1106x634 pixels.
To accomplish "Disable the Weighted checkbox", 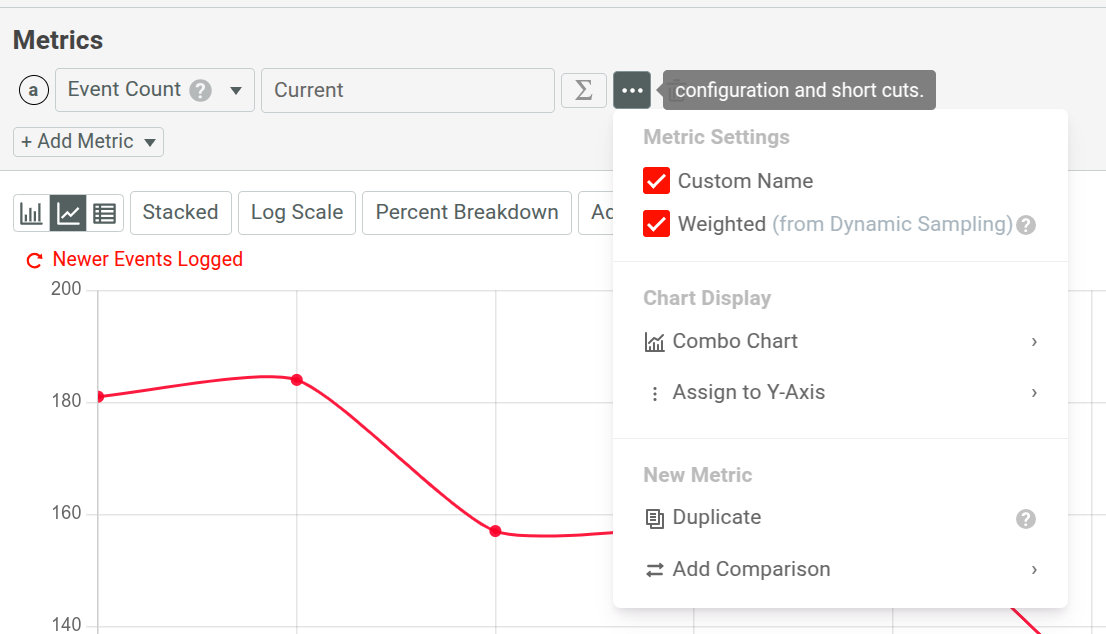I will pyautogui.click(x=657, y=223).
